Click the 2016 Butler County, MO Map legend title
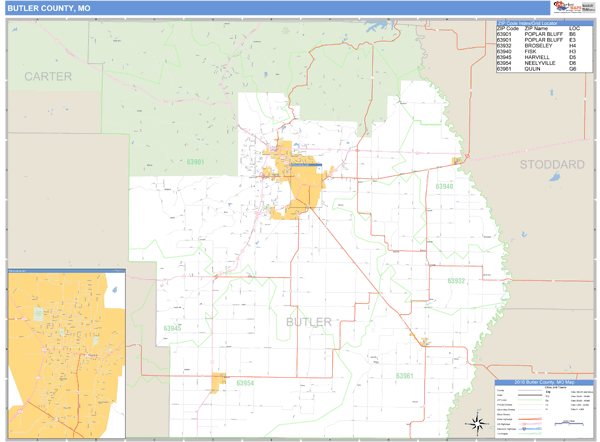600x442 pixels. 545,384
